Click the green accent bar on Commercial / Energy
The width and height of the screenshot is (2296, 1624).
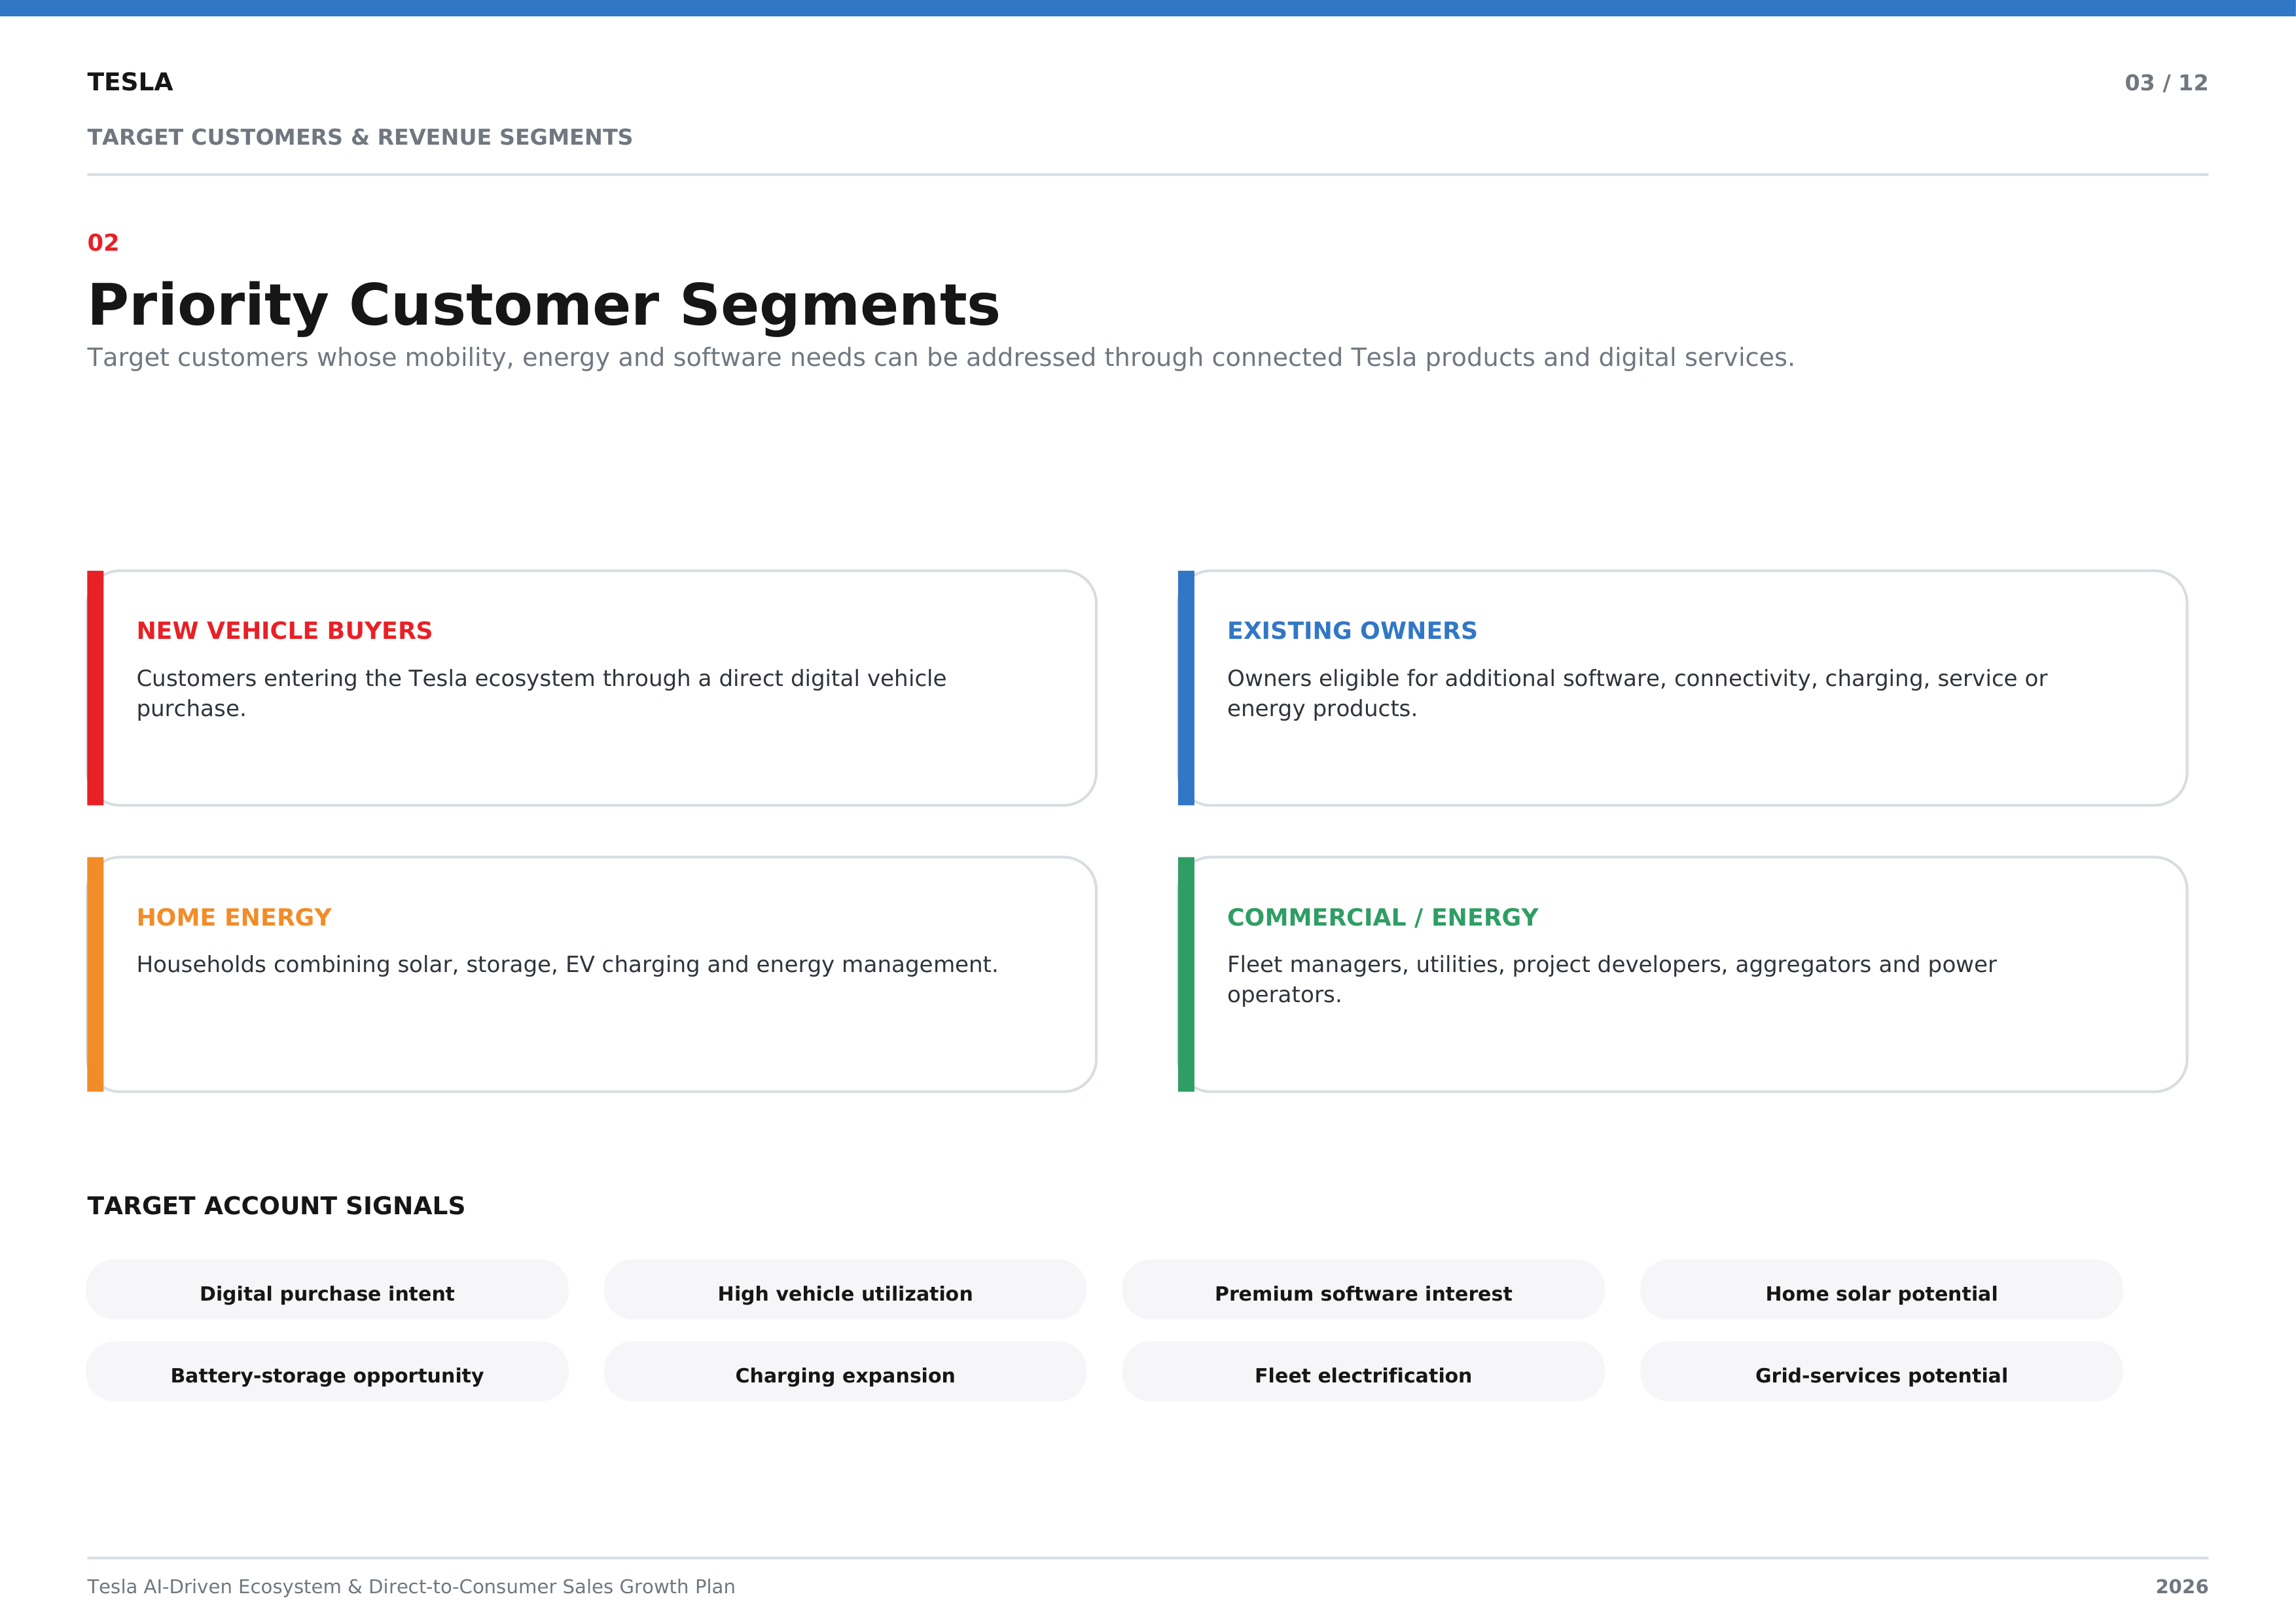click(x=1186, y=974)
